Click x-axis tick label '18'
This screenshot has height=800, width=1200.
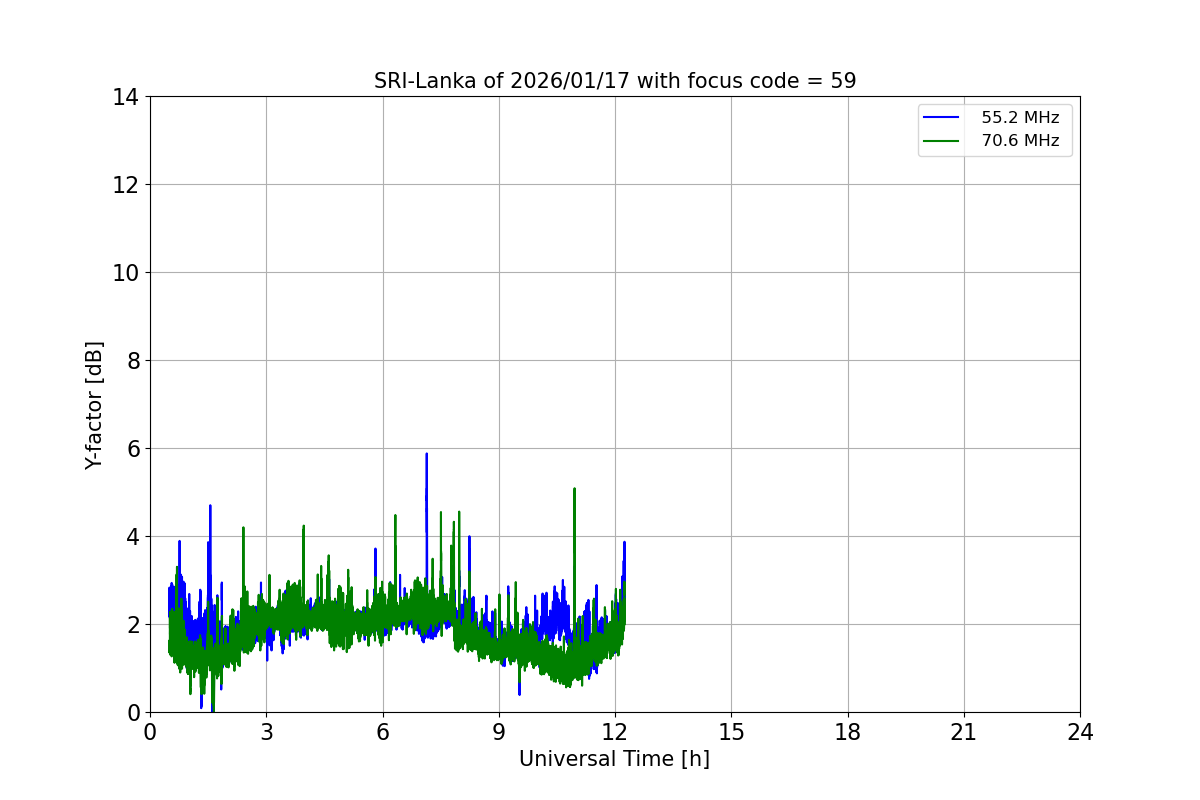(x=848, y=732)
